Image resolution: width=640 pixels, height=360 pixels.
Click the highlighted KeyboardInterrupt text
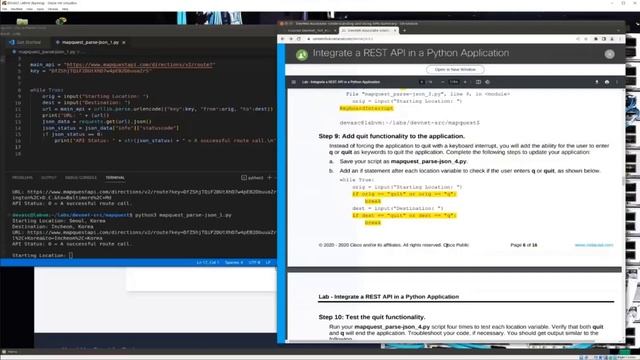tap(367, 108)
